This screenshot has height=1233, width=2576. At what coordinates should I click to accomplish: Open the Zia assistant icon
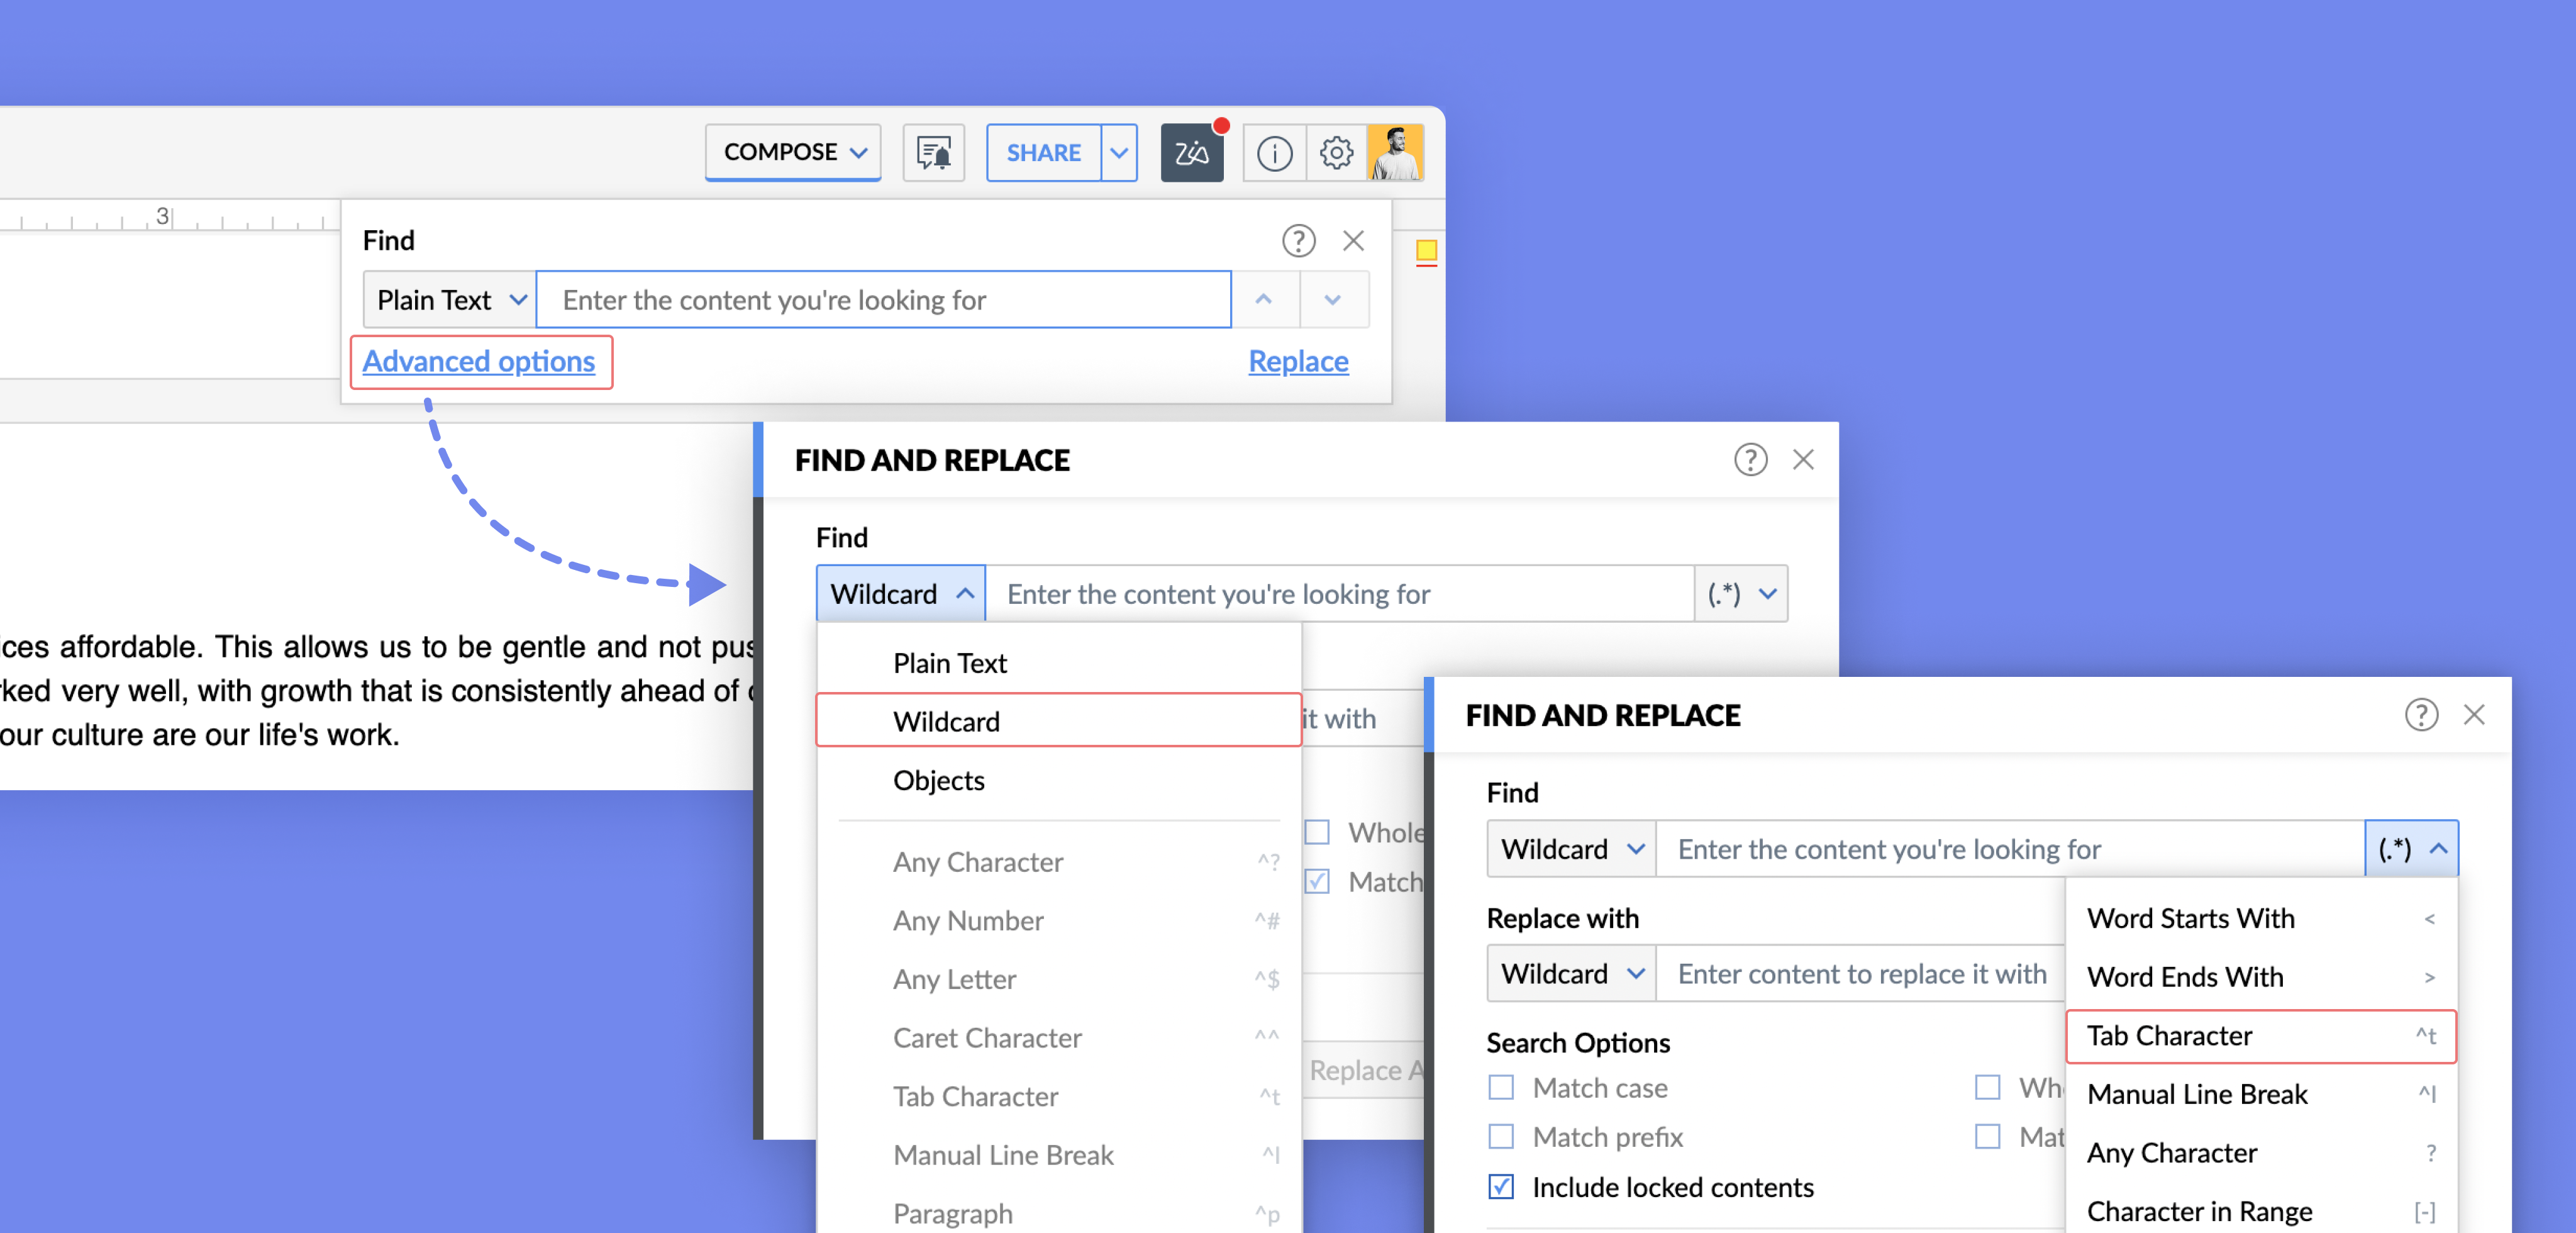pos(1191,153)
